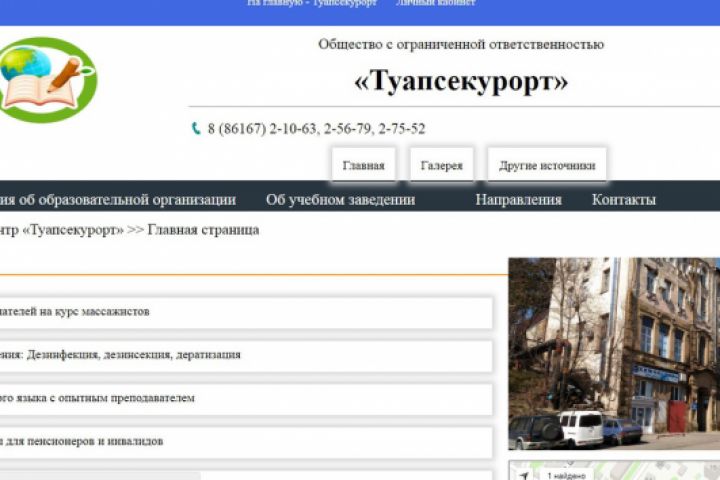Open the item для пенсионеров и инвалидов
The image size is (720, 480).
(x=246, y=442)
